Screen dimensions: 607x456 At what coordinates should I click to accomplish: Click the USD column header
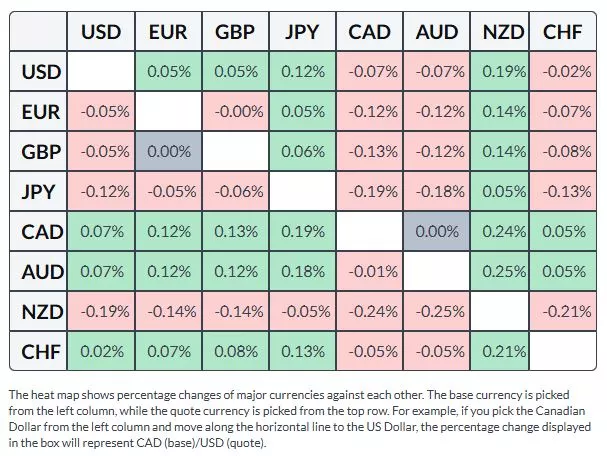click(x=101, y=32)
